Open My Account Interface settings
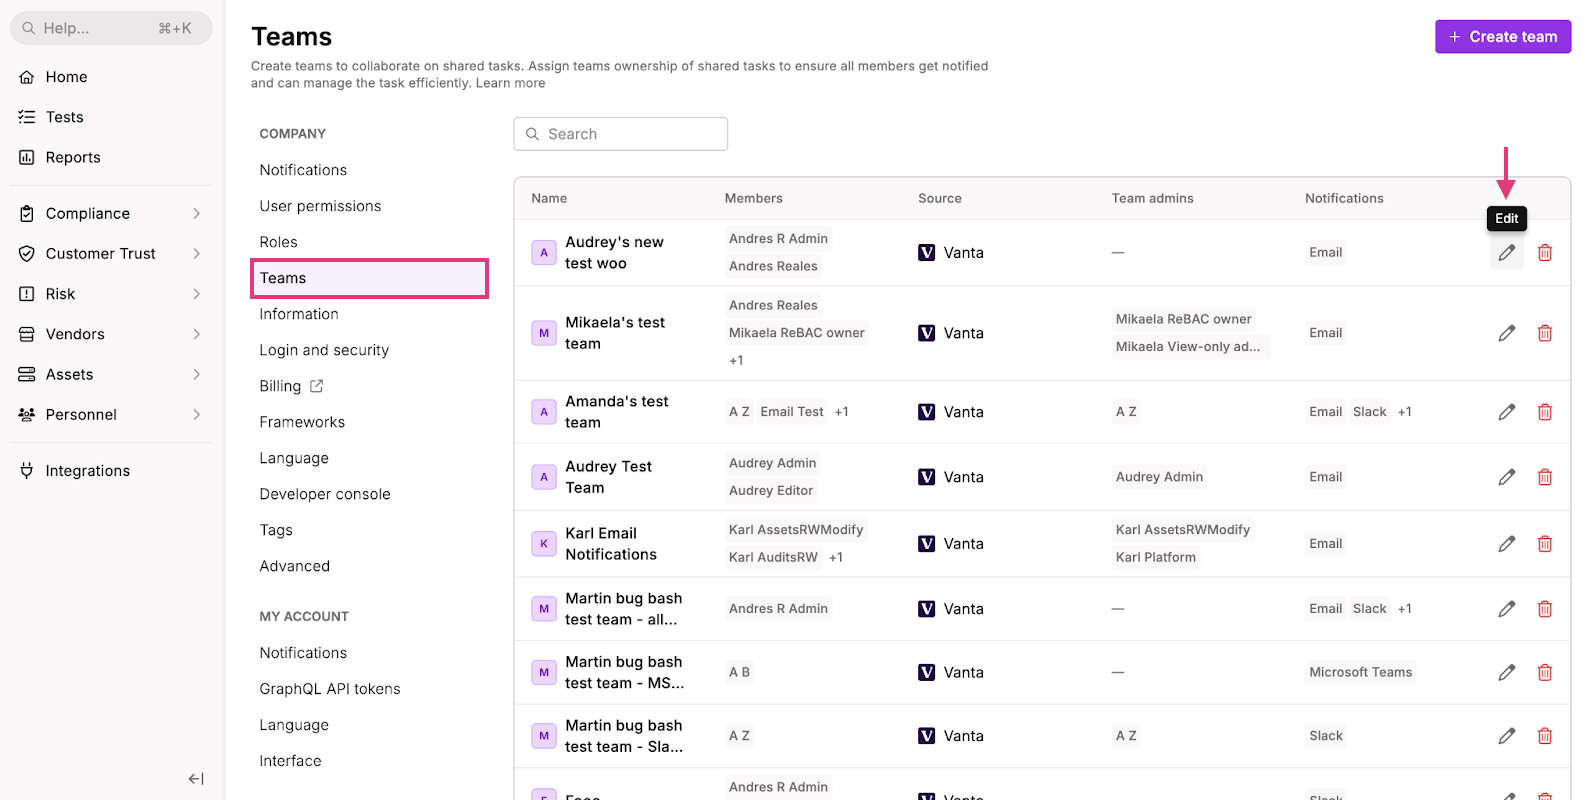This screenshot has height=800, width=1595. (290, 761)
